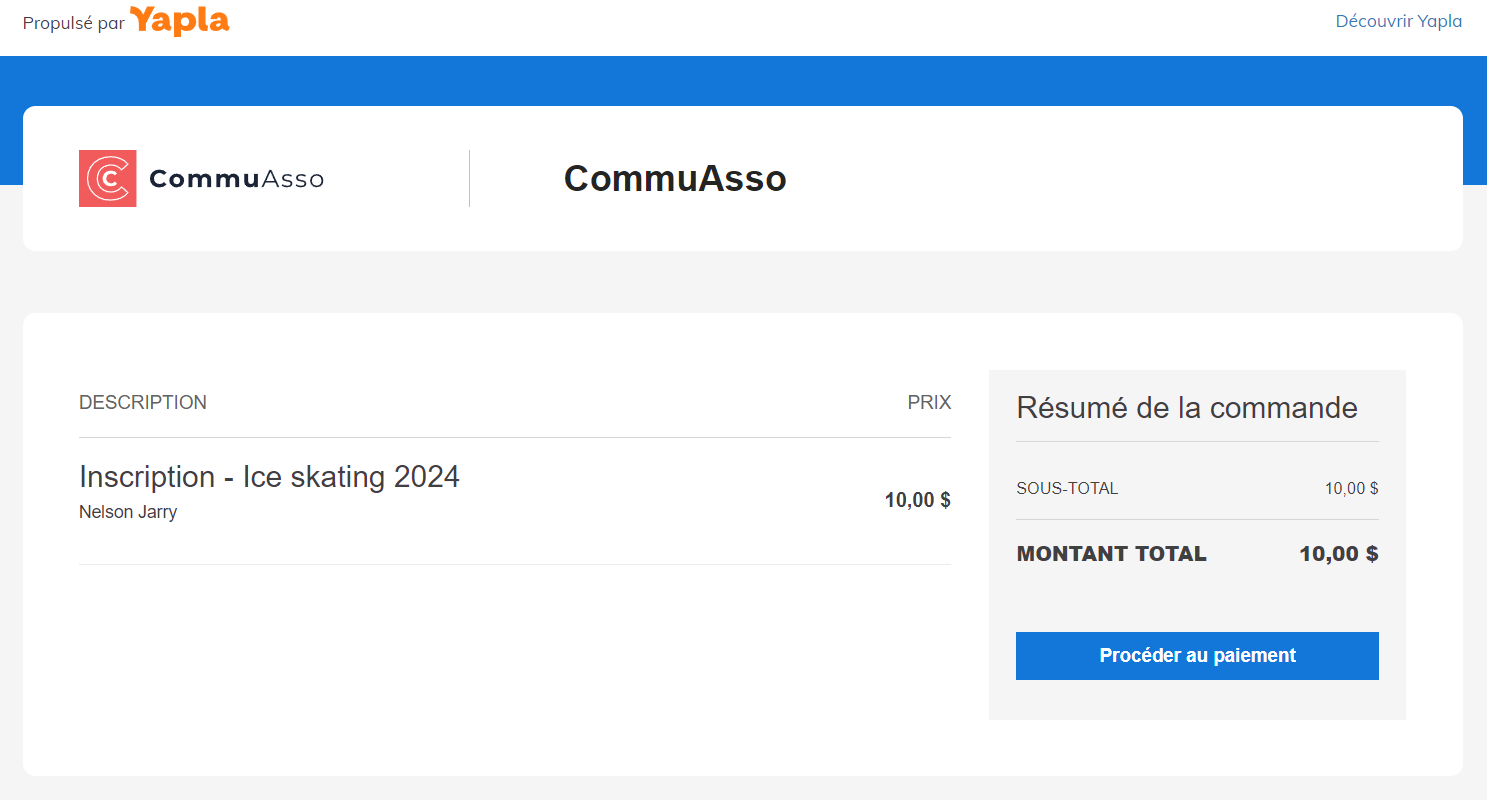Click the red CommuAsso square icon
This screenshot has width=1487, height=800.
click(x=107, y=179)
